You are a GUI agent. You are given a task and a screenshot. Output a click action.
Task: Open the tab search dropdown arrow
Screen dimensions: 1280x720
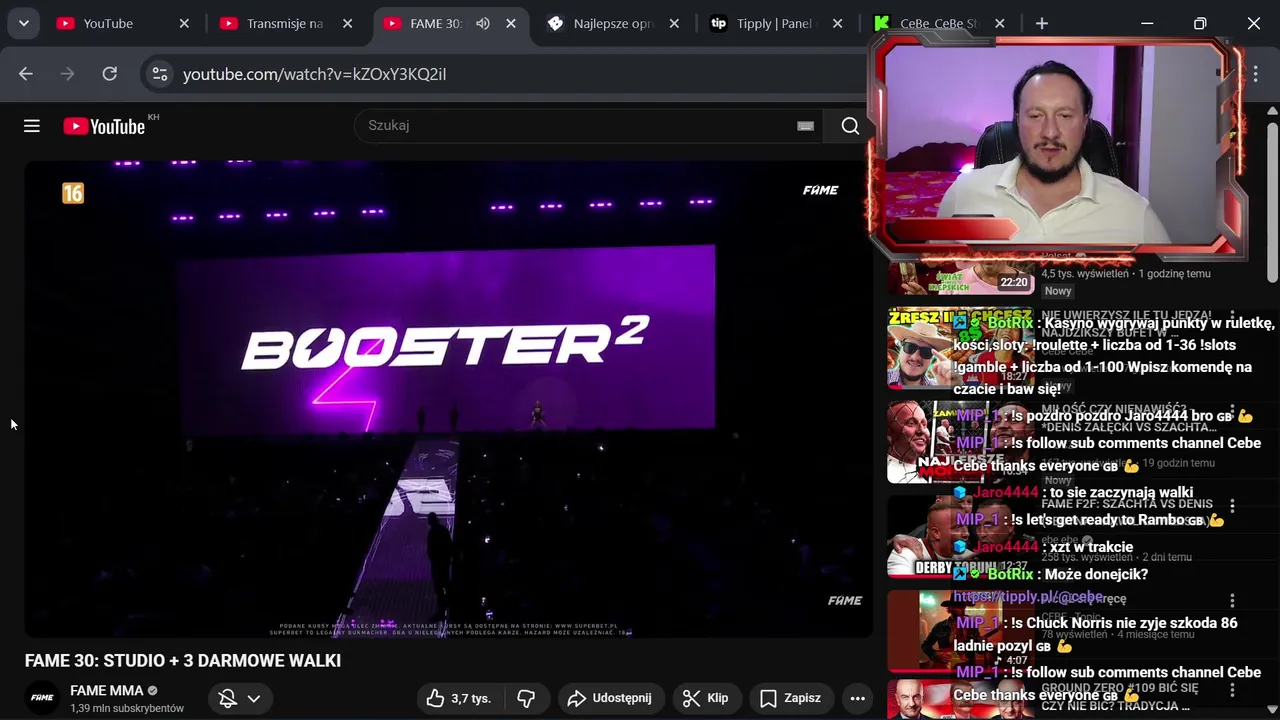23,23
